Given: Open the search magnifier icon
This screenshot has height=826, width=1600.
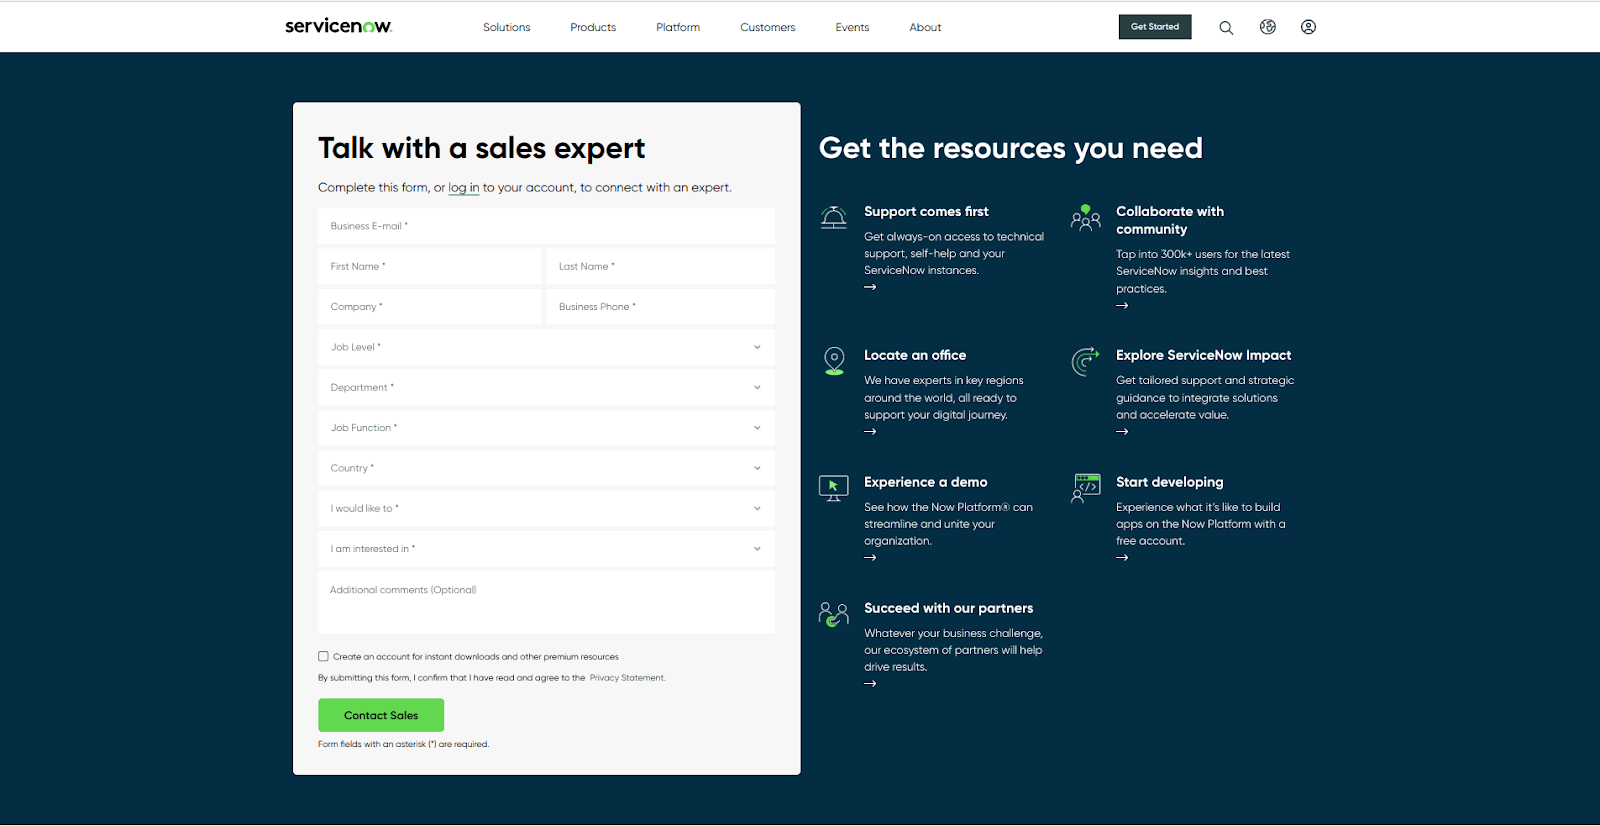Looking at the screenshot, I should tap(1226, 27).
